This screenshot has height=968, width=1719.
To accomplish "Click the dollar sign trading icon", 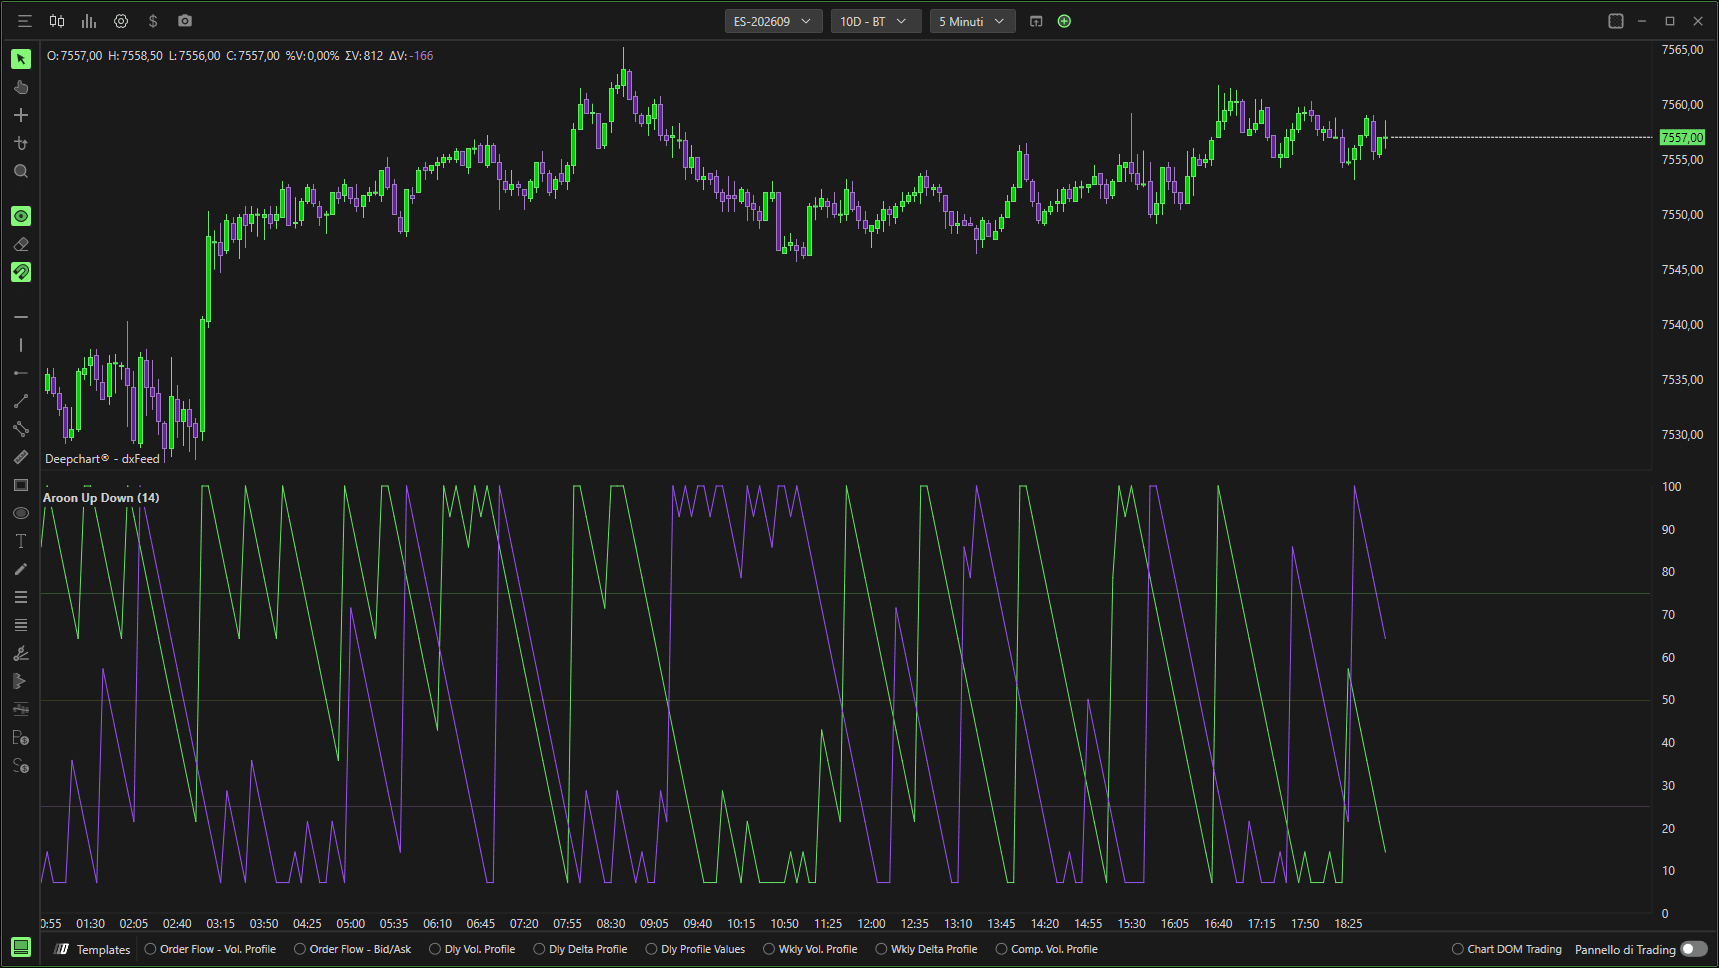I will tap(153, 21).
